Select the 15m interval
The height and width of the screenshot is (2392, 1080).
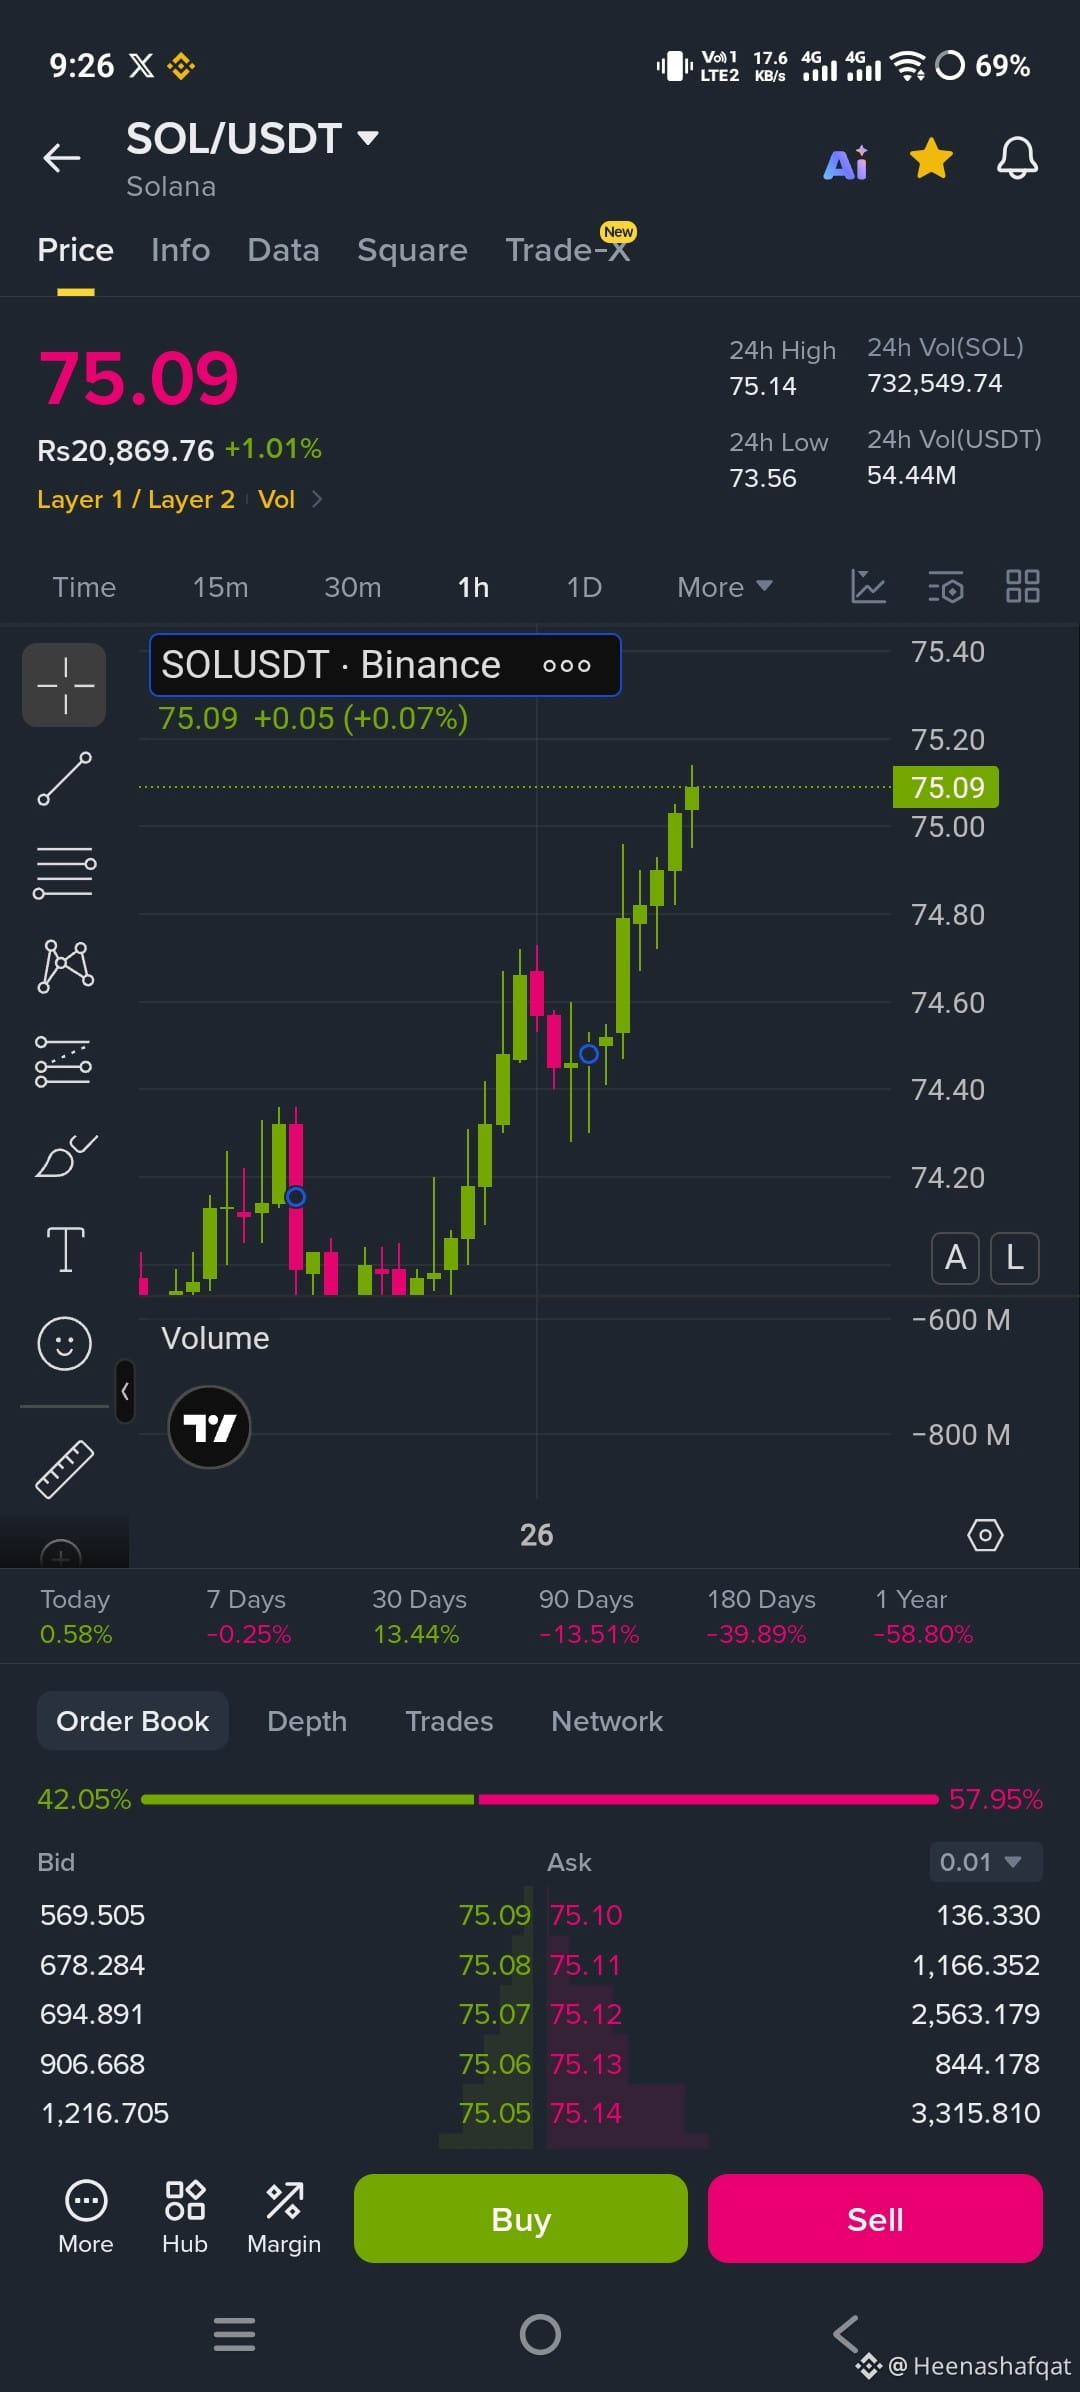pyautogui.click(x=220, y=587)
